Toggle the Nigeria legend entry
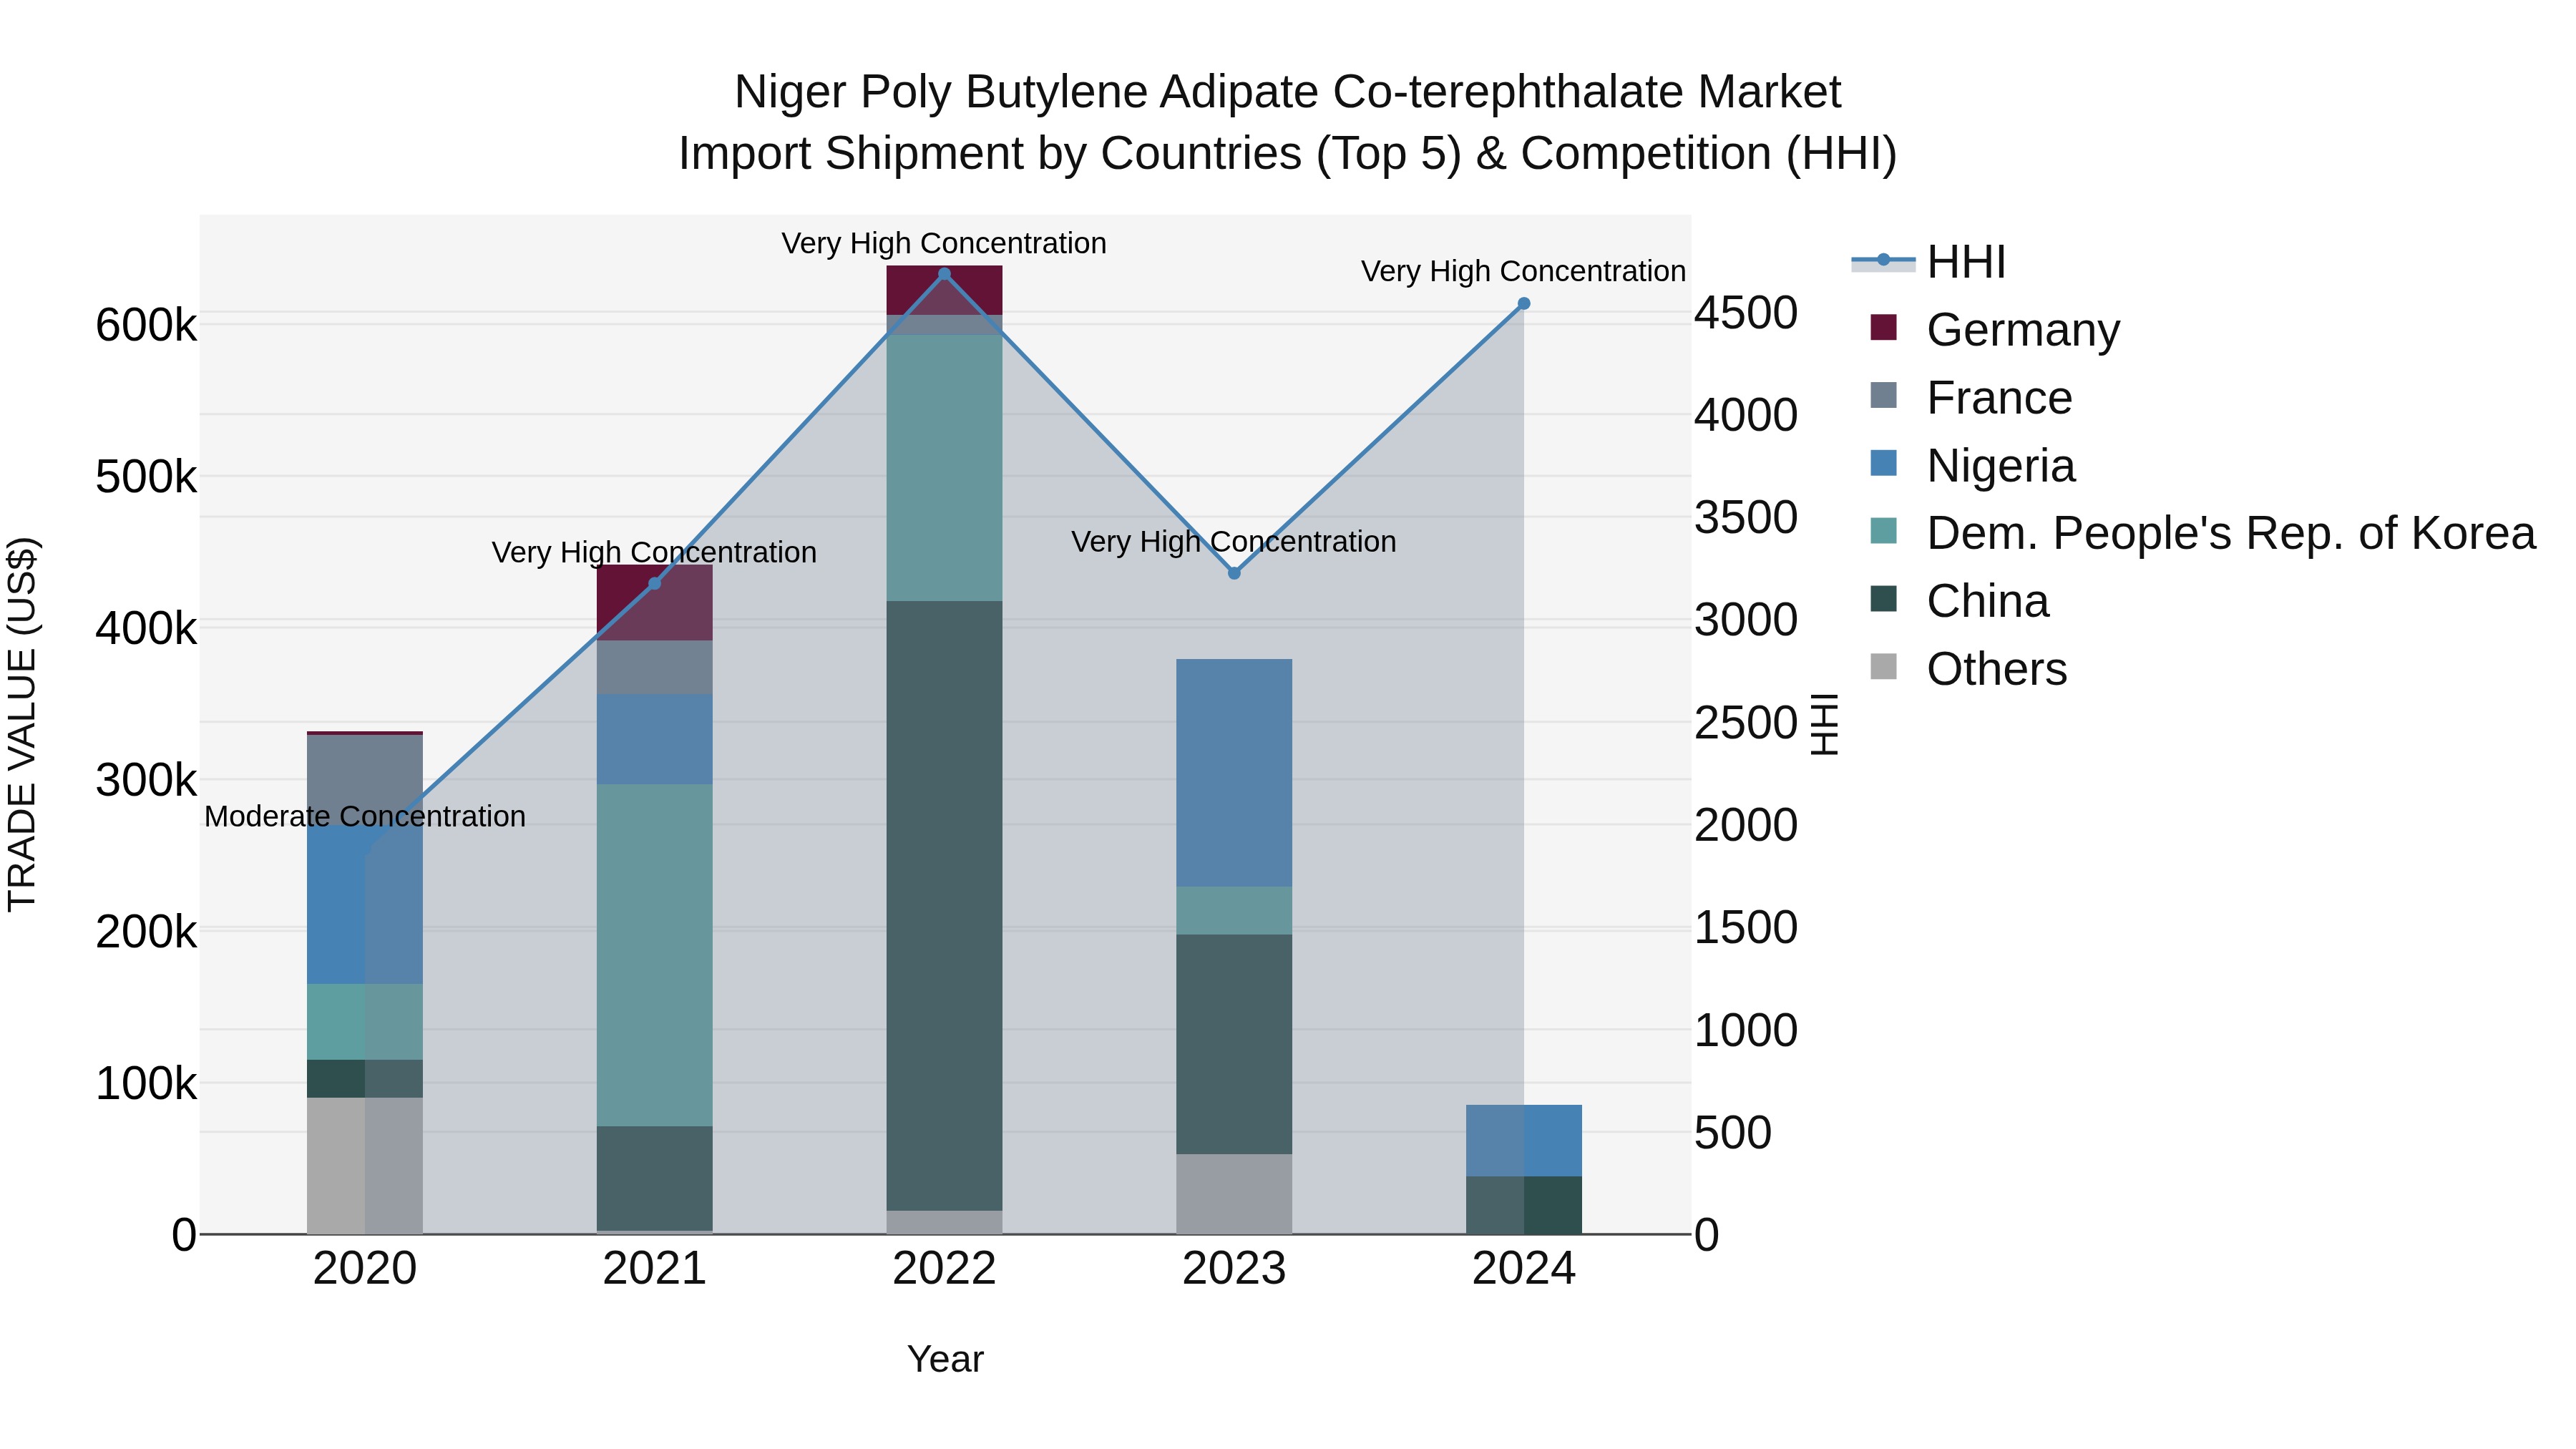The width and height of the screenshot is (2576, 1449). point(1973,466)
